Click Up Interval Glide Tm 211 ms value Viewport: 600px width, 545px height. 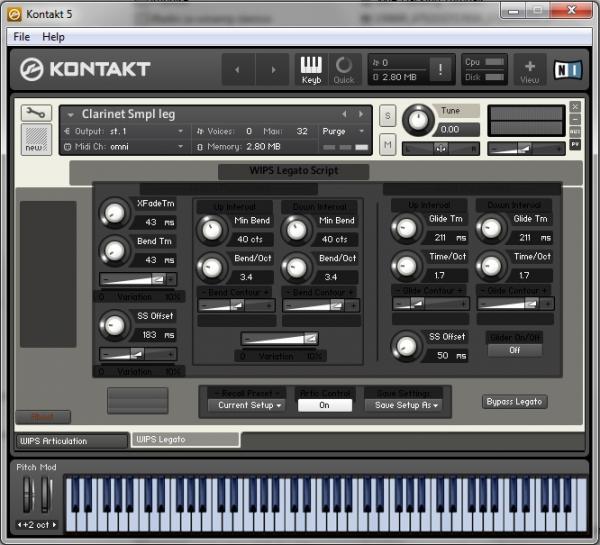click(x=446, y=238)
